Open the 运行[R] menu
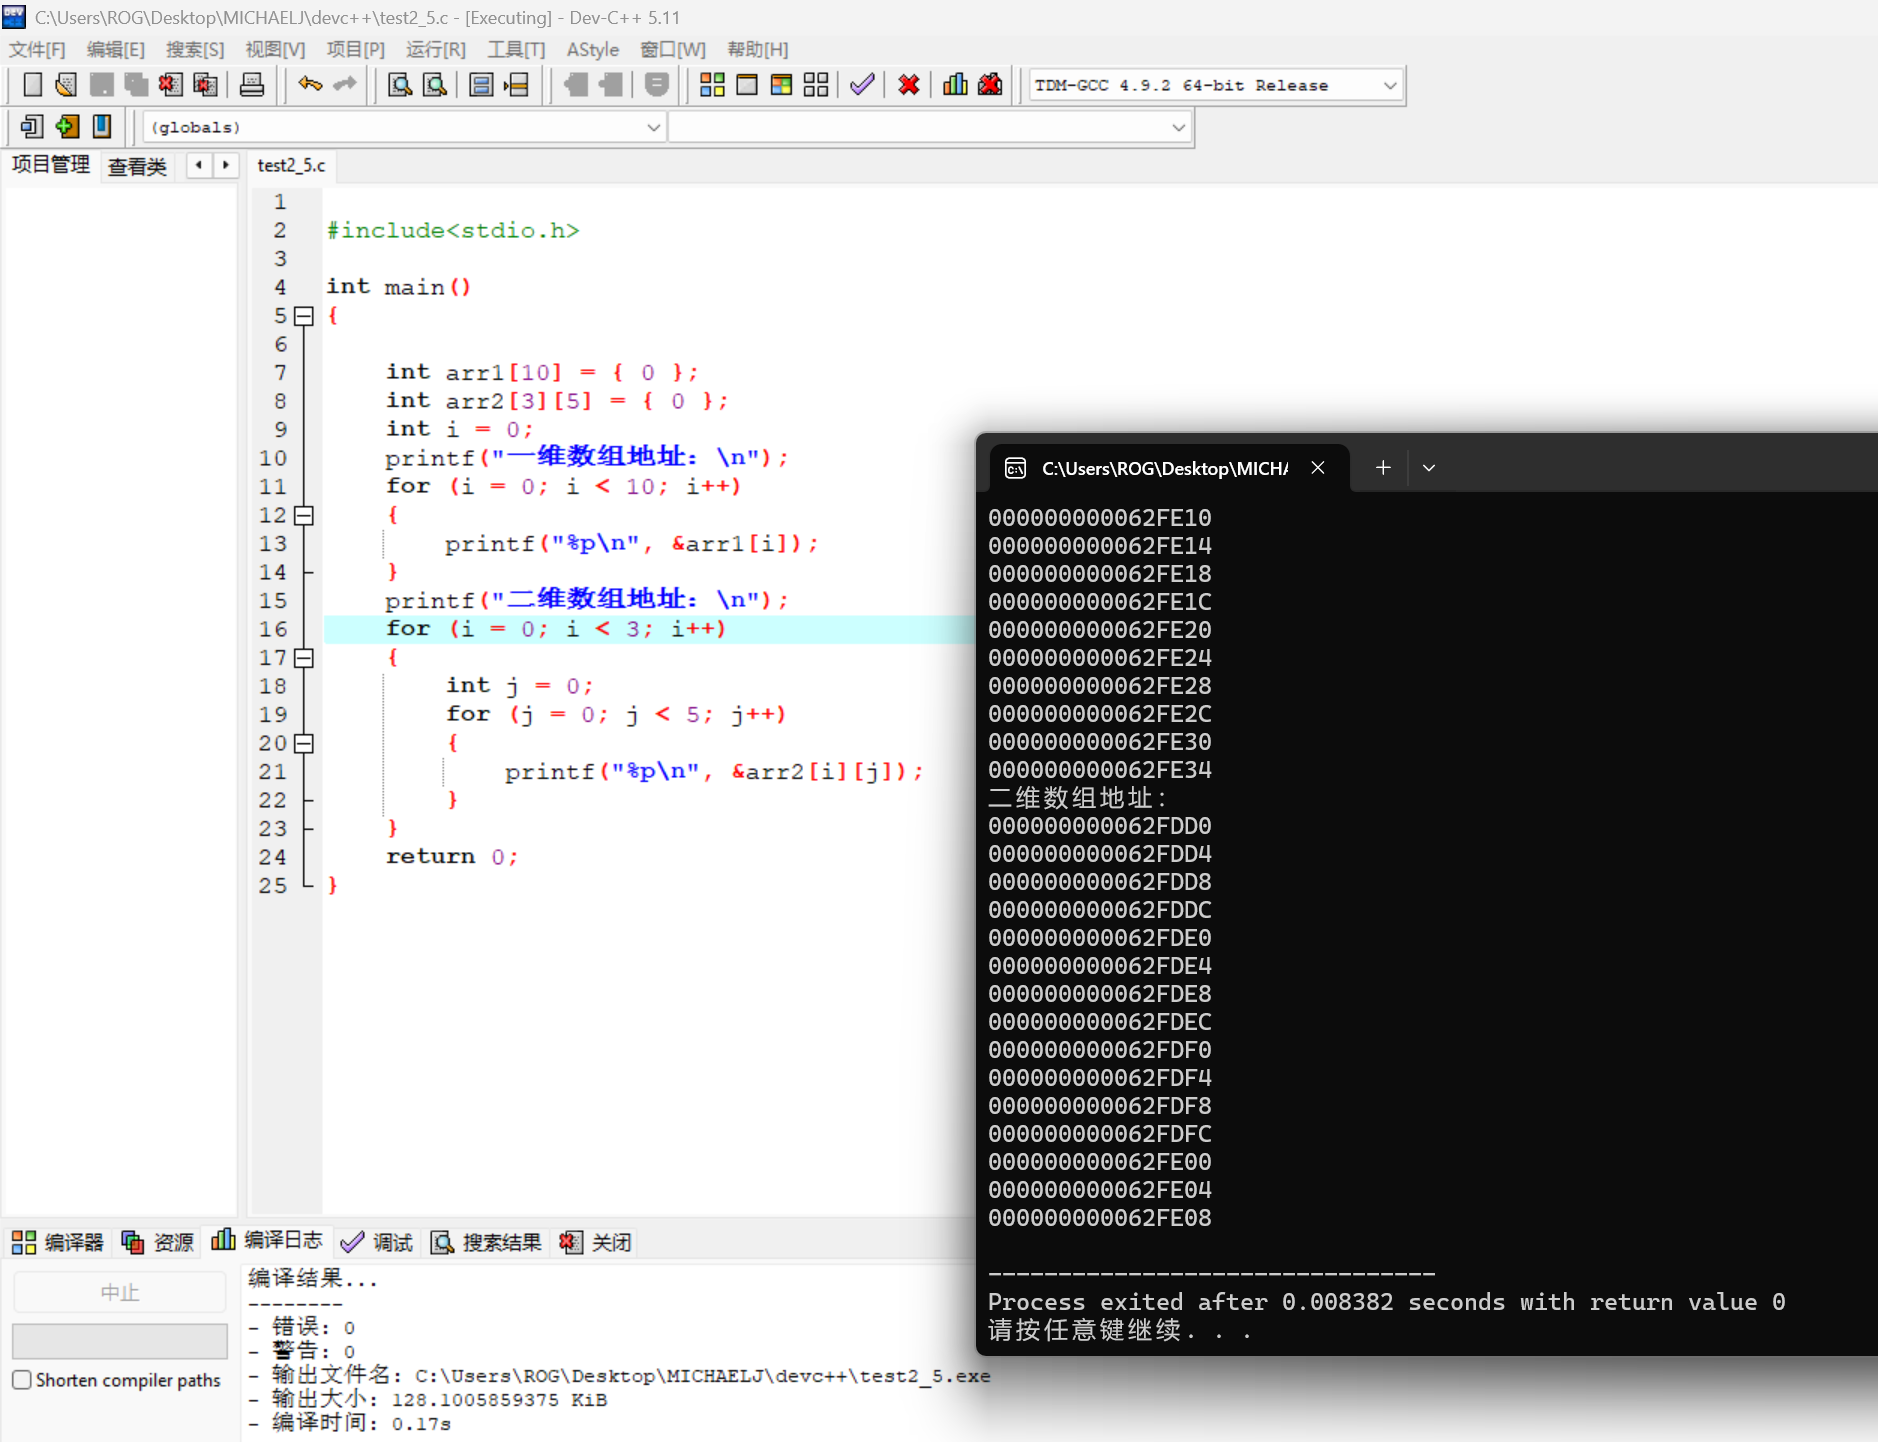 click(436, 50)
